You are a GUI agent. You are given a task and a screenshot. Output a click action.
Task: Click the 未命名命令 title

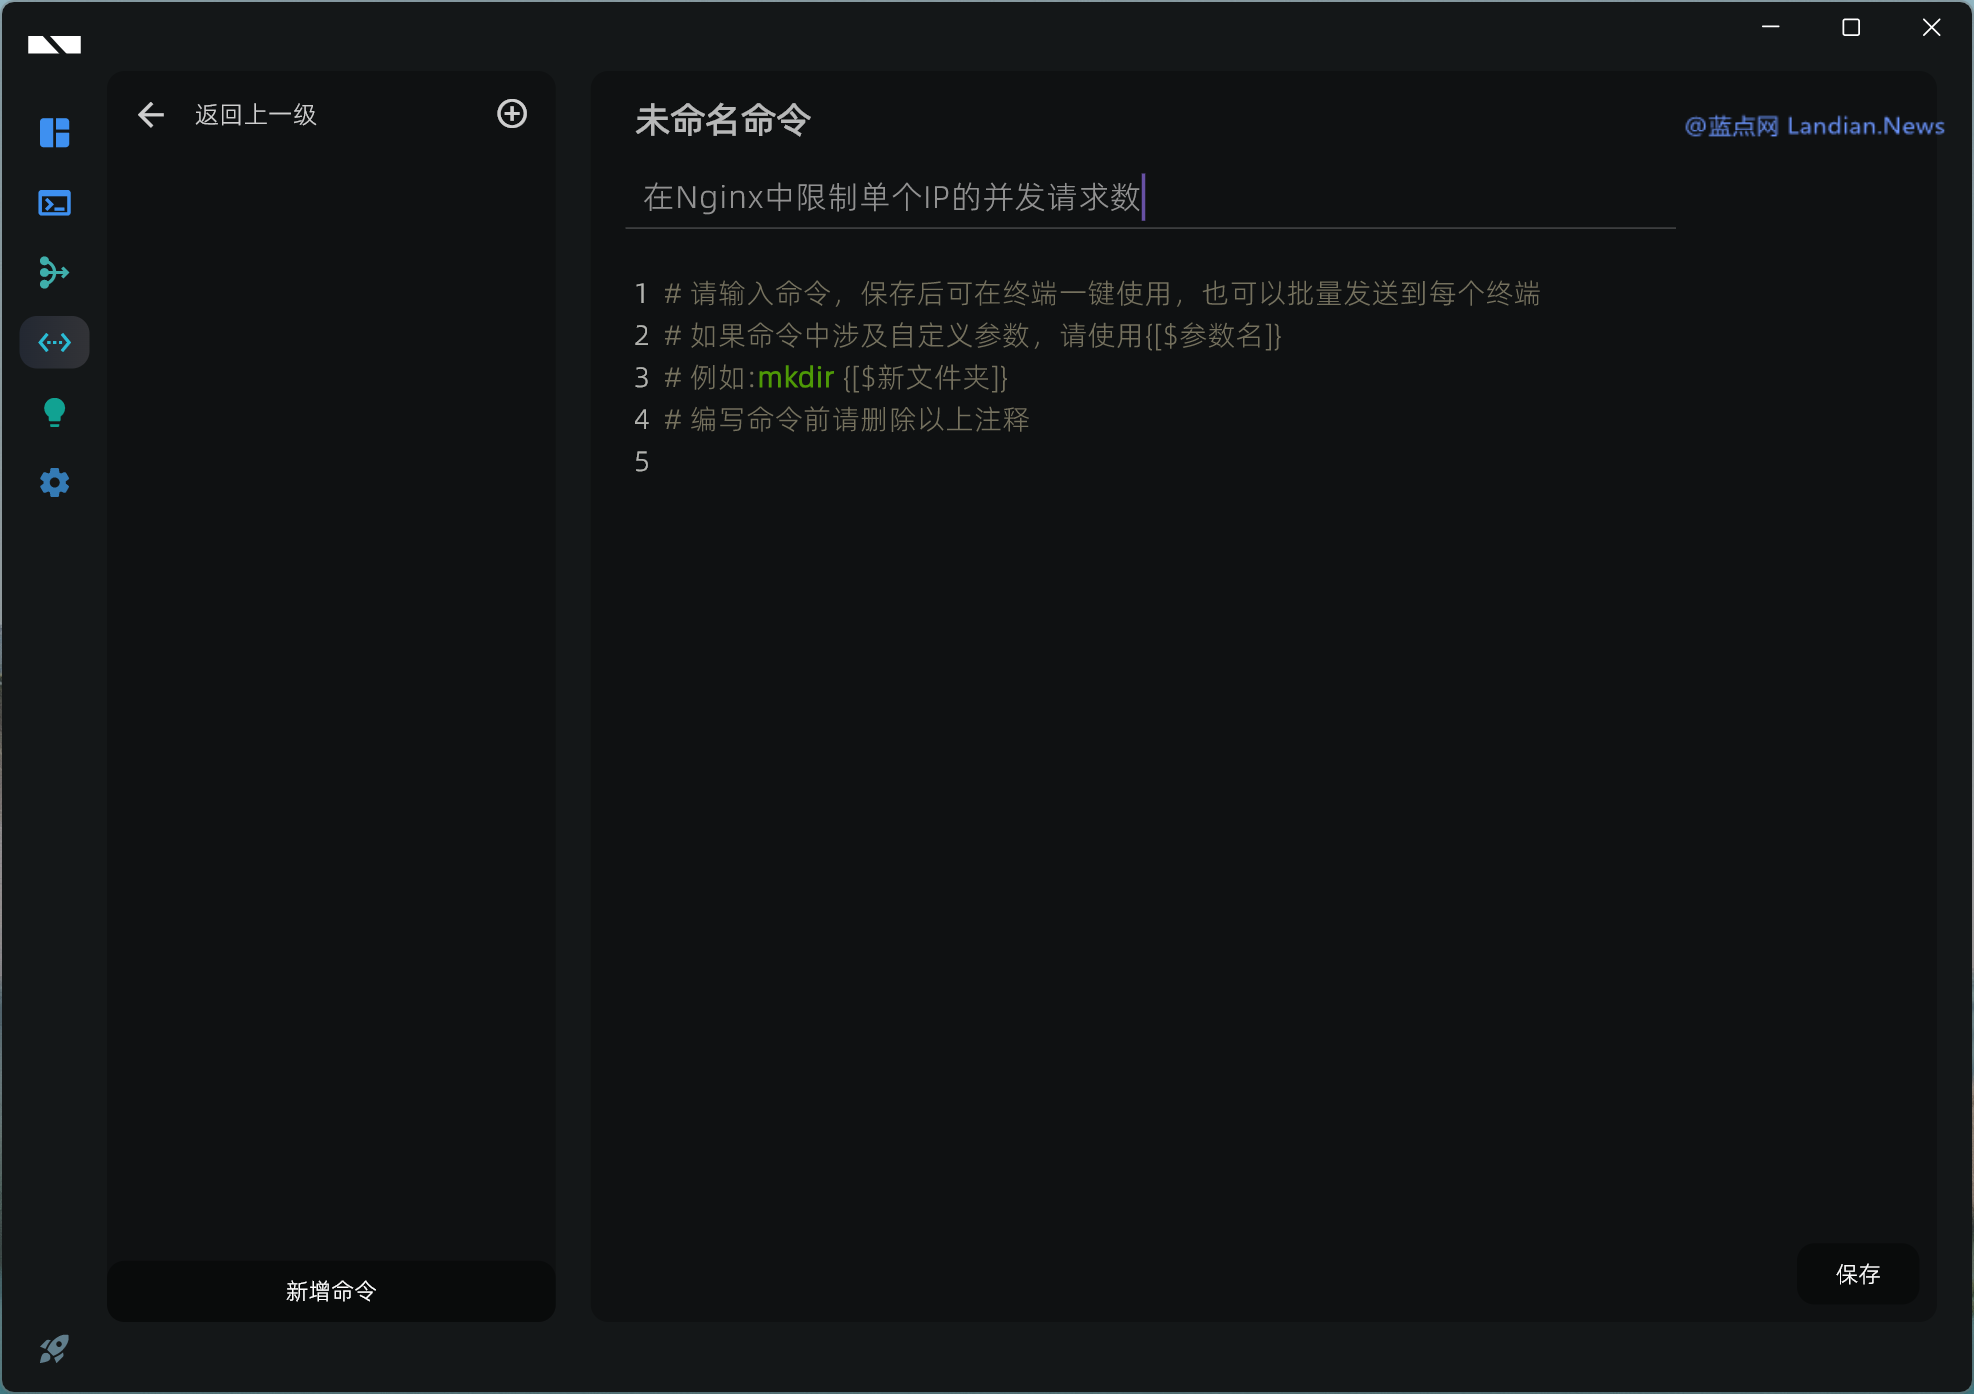click(x=722, y=120)
